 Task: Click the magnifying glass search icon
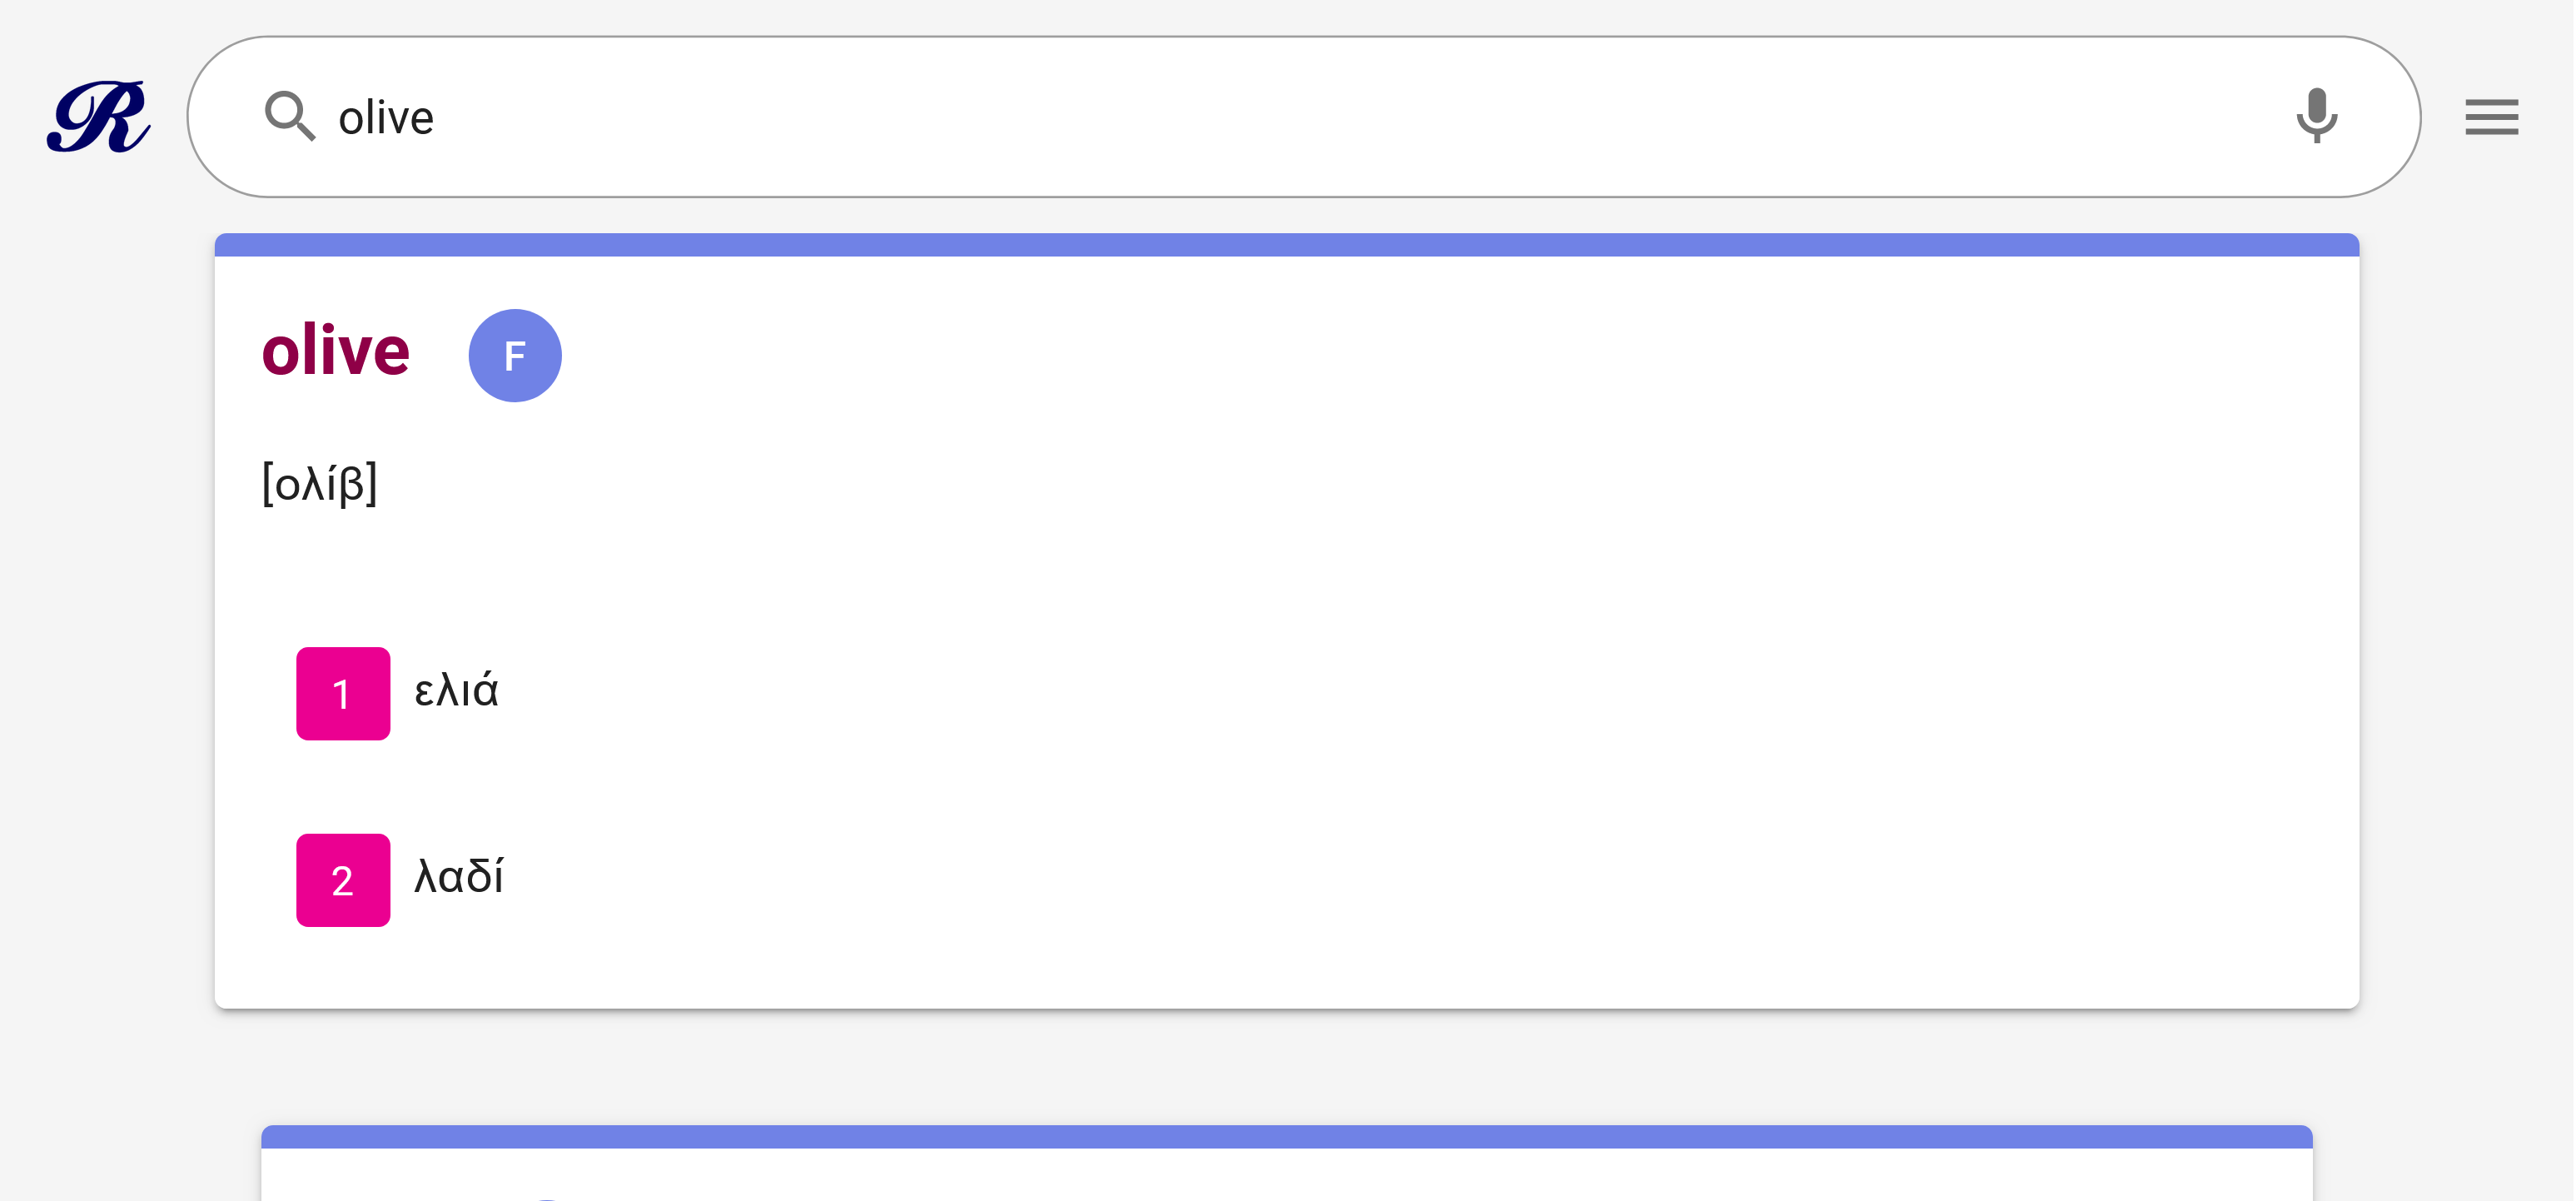pos(289,116)
